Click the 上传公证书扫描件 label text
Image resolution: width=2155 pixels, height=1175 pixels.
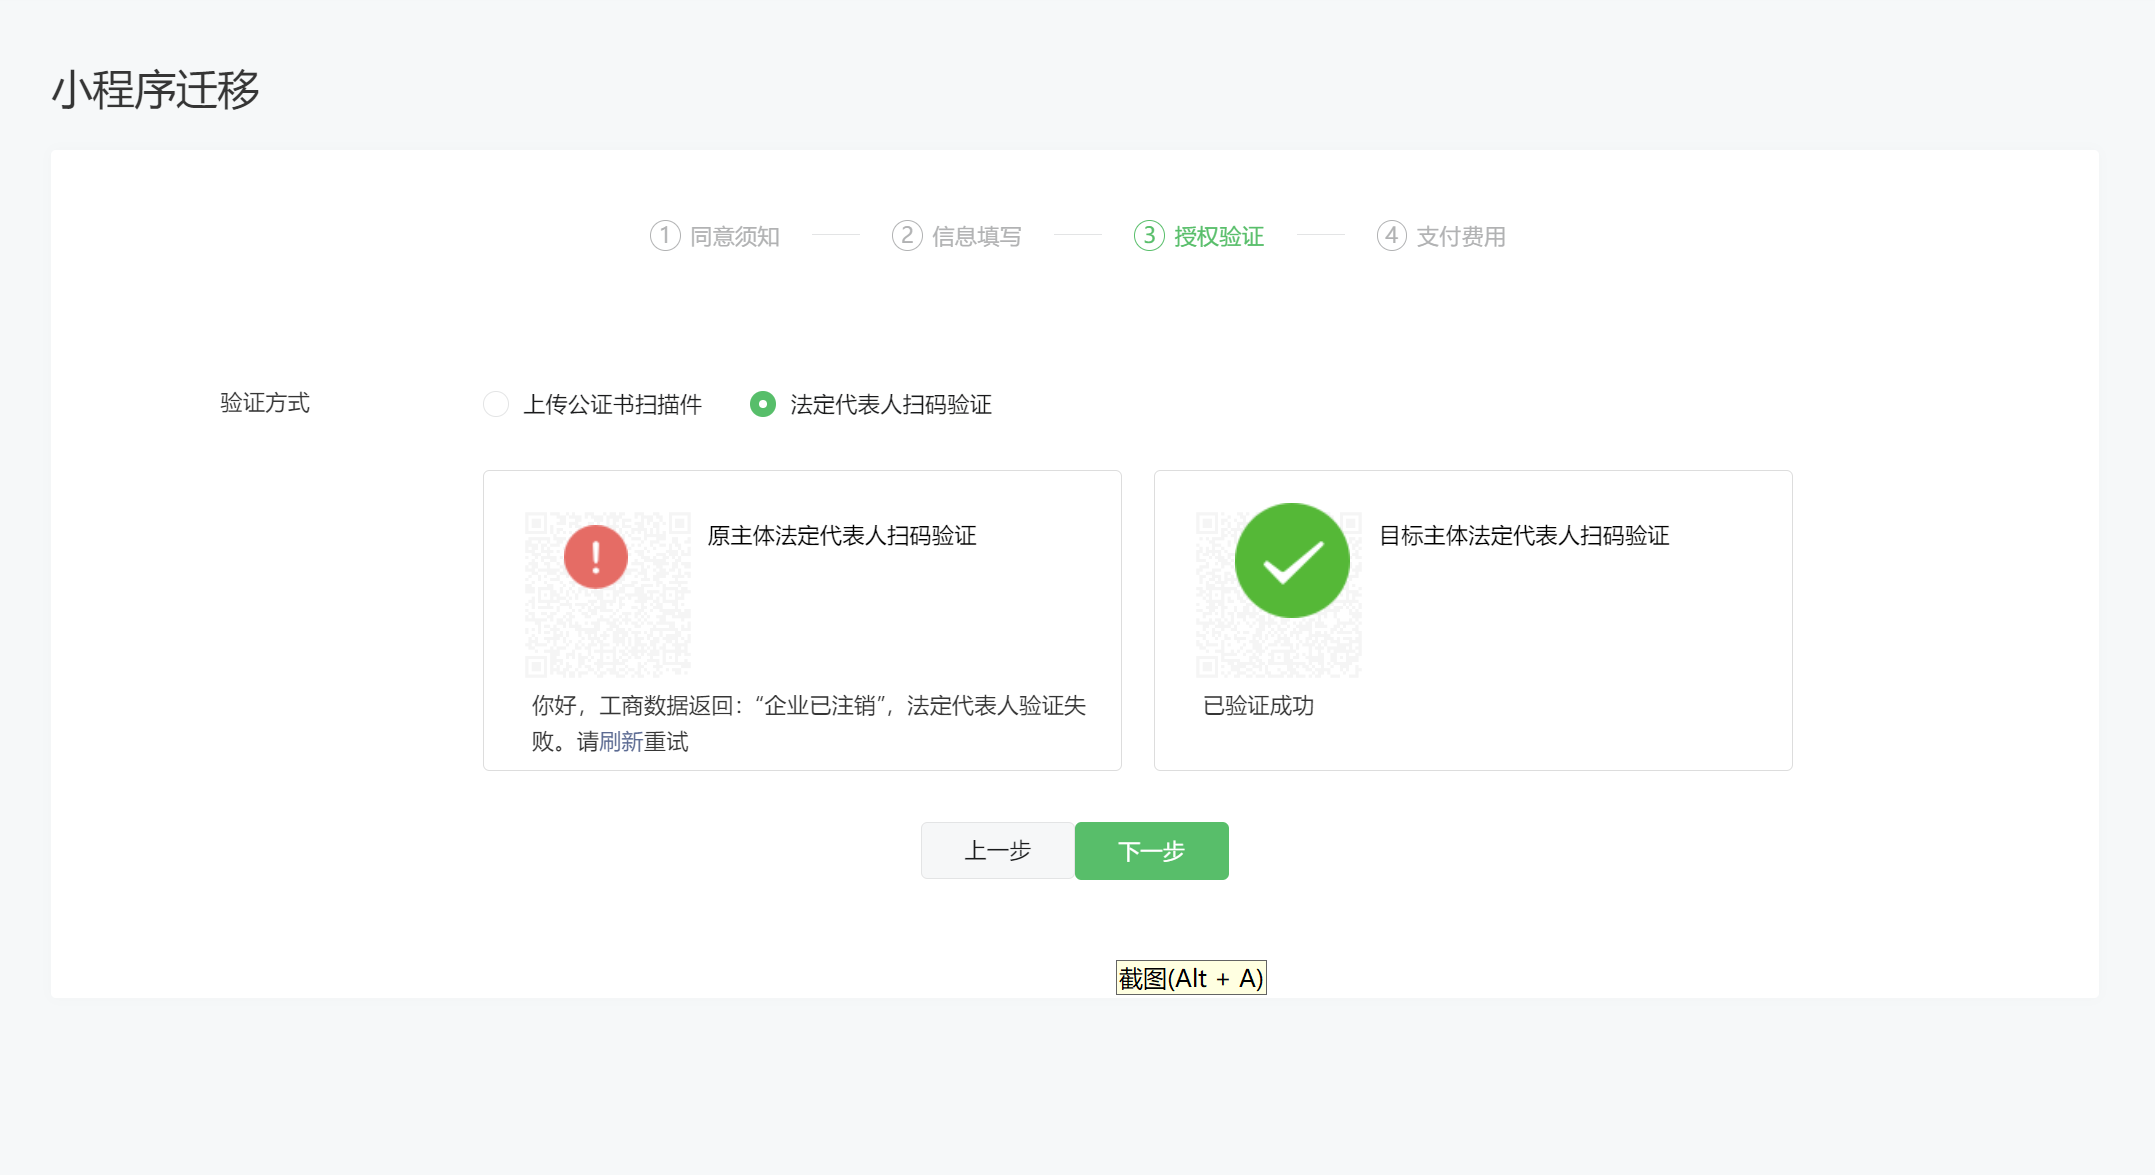(x=612, y=404)
